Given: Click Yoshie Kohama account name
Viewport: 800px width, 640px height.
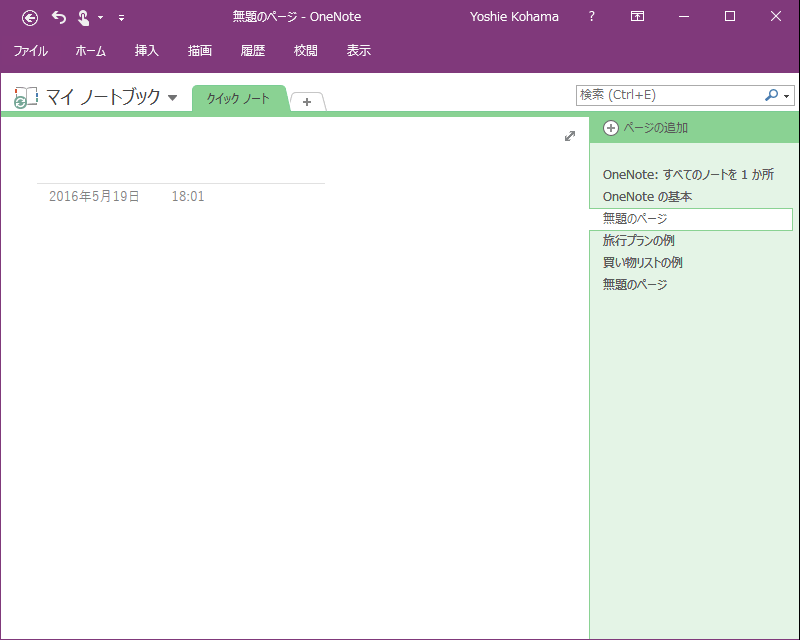Looking at the screenshot, I should point(514,17).
